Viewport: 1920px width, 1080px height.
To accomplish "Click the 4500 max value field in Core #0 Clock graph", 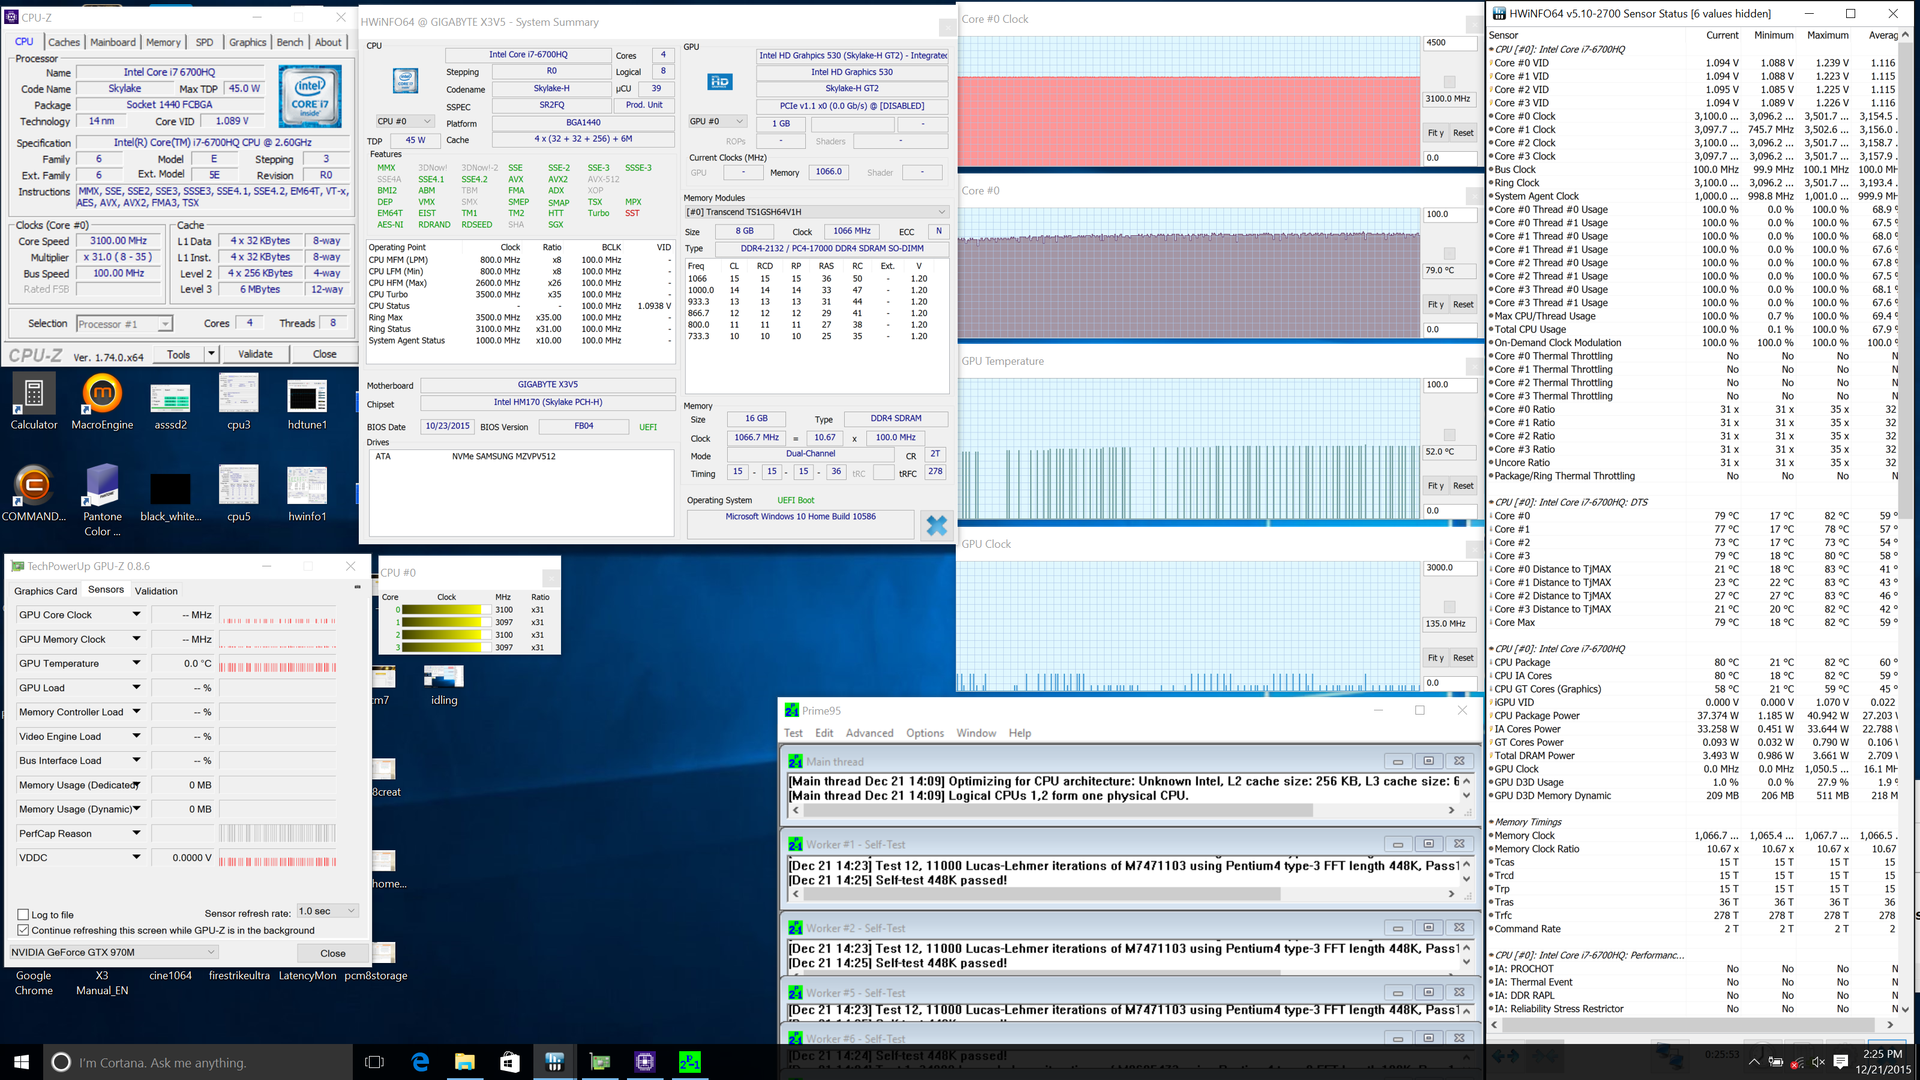I will point(1449,43).
